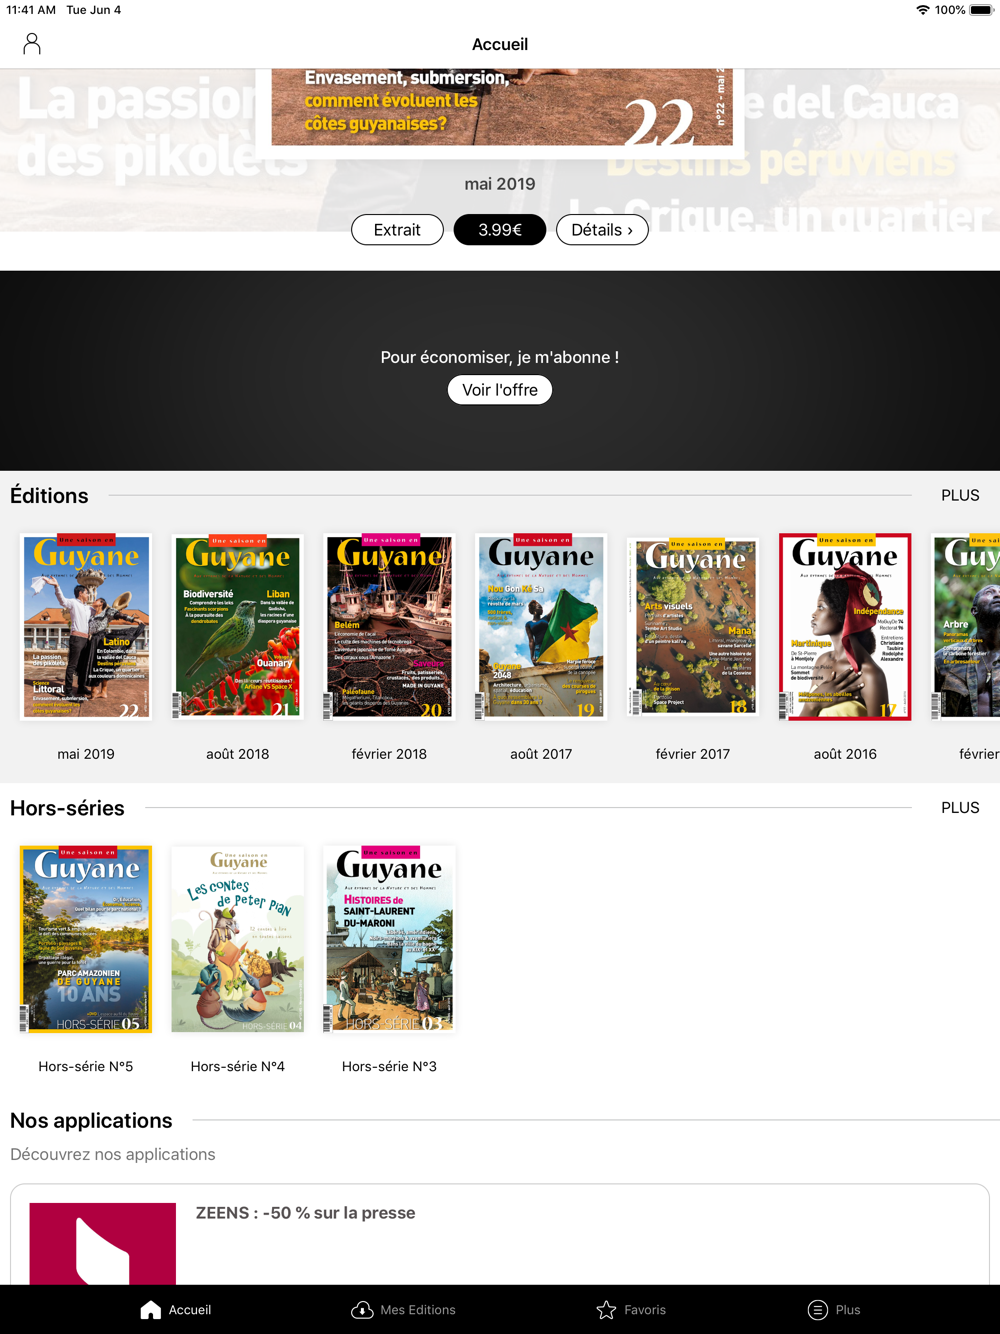Click the Voir l'offre subscription button
The image size is (1000, 1334).
pos(500,390)
